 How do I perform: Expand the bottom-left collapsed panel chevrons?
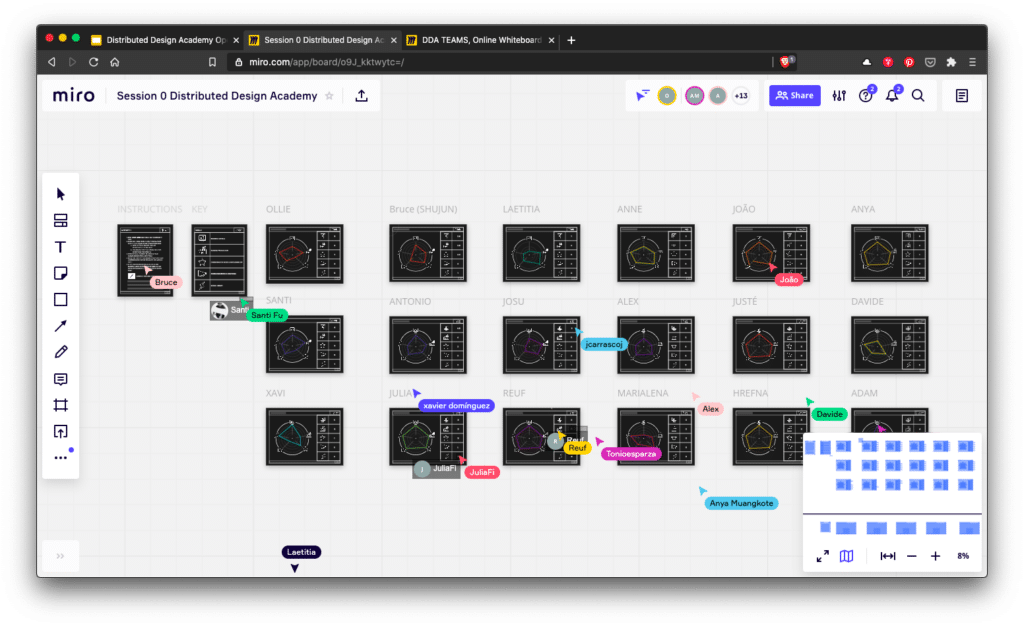point(60,556)
